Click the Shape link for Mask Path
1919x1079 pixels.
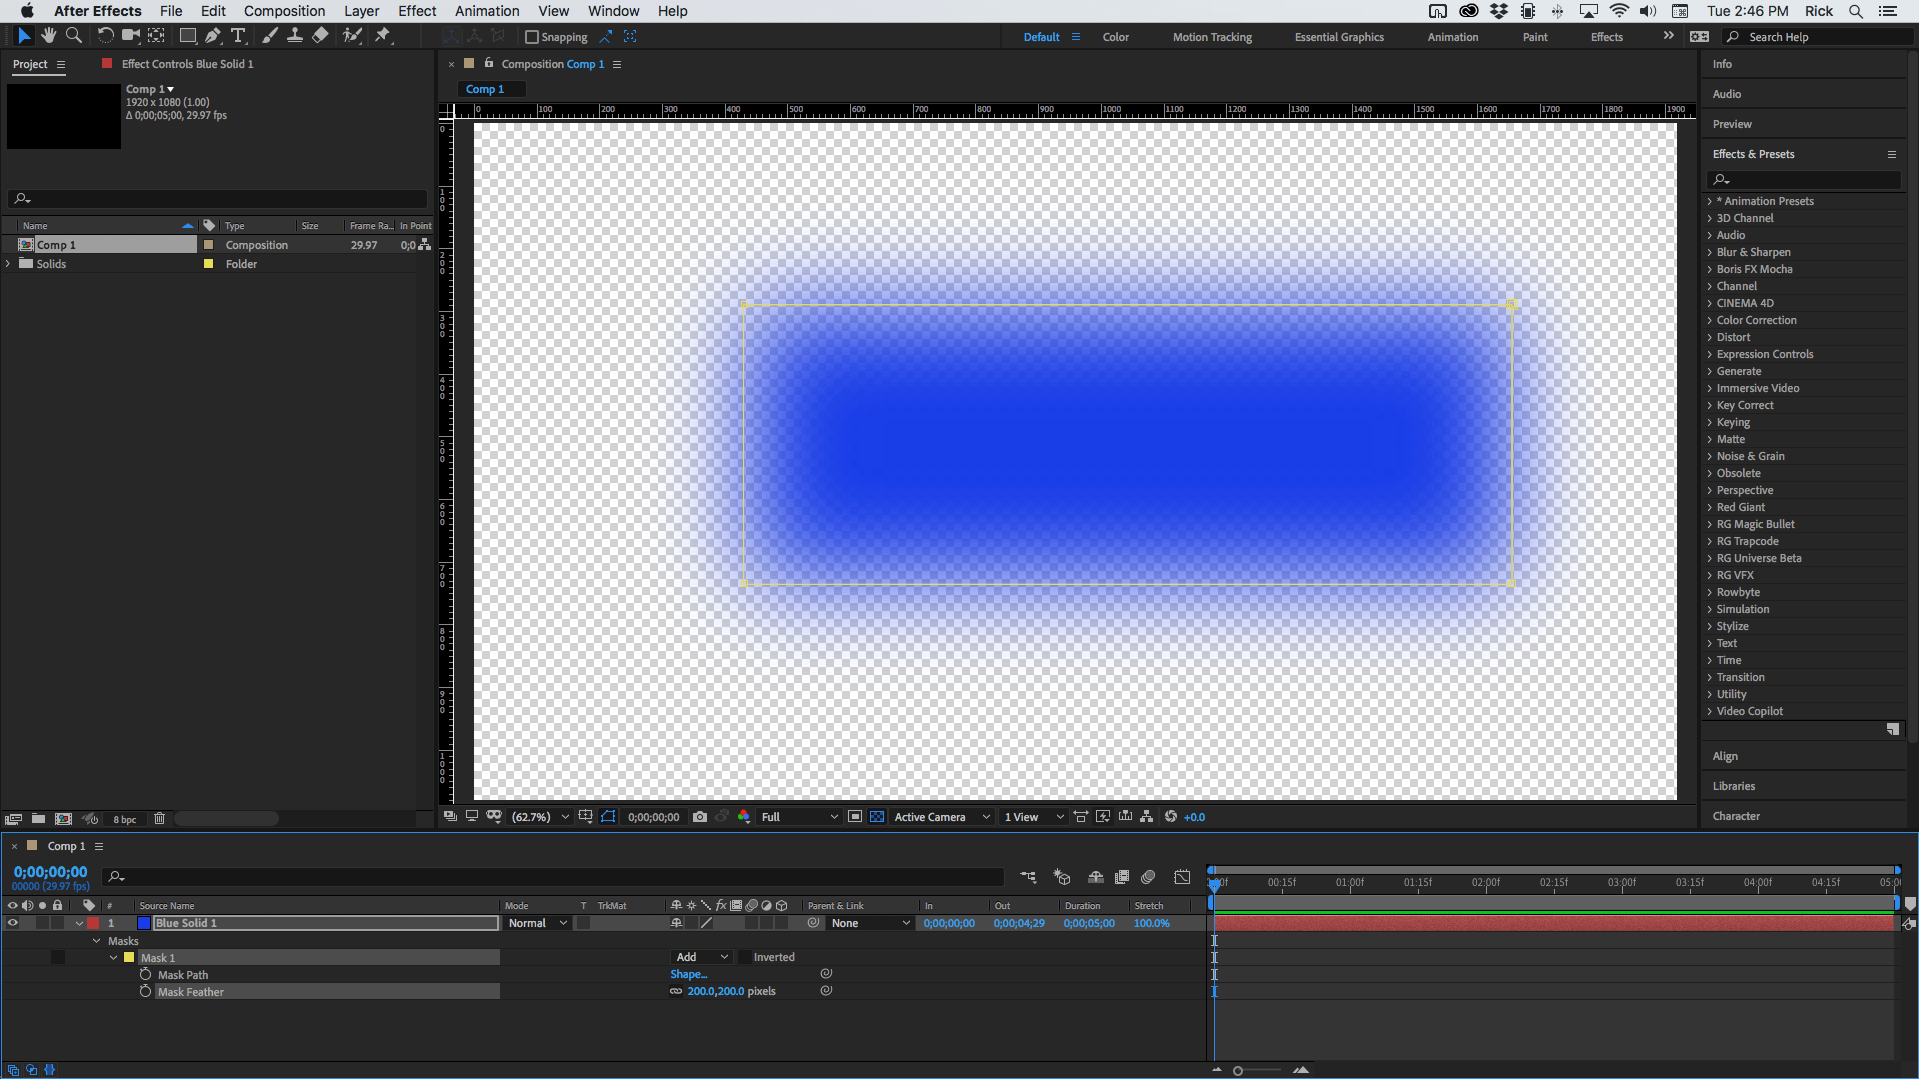coord(689,974)
